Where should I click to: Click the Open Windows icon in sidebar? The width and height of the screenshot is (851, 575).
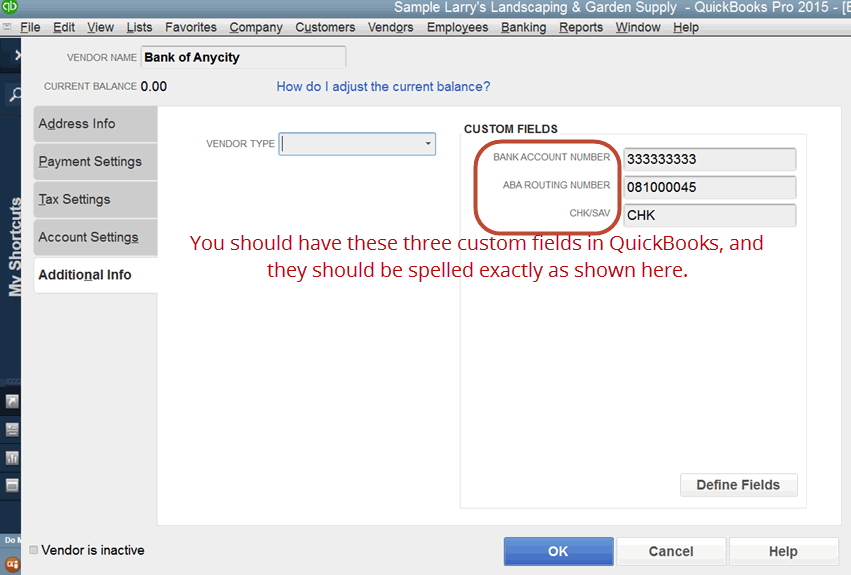[13, 485]
